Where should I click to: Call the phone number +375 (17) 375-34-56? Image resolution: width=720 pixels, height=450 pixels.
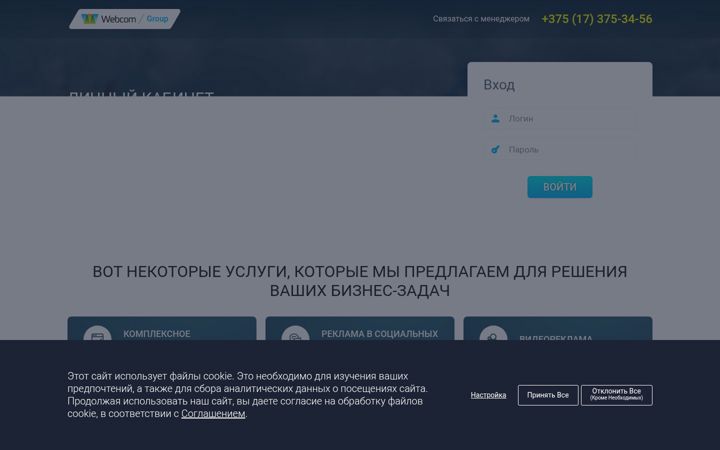click(x=596, y=19)
